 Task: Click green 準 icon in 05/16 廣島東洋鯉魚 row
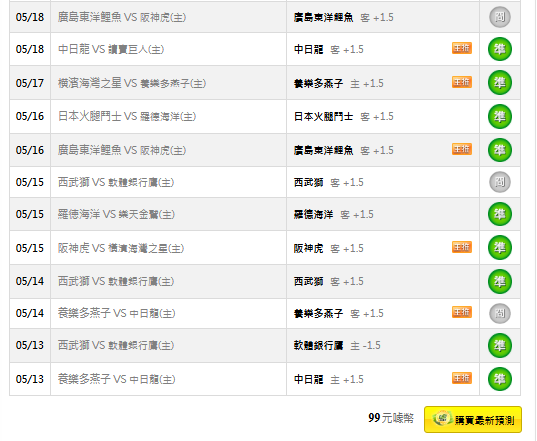[500, 150]
